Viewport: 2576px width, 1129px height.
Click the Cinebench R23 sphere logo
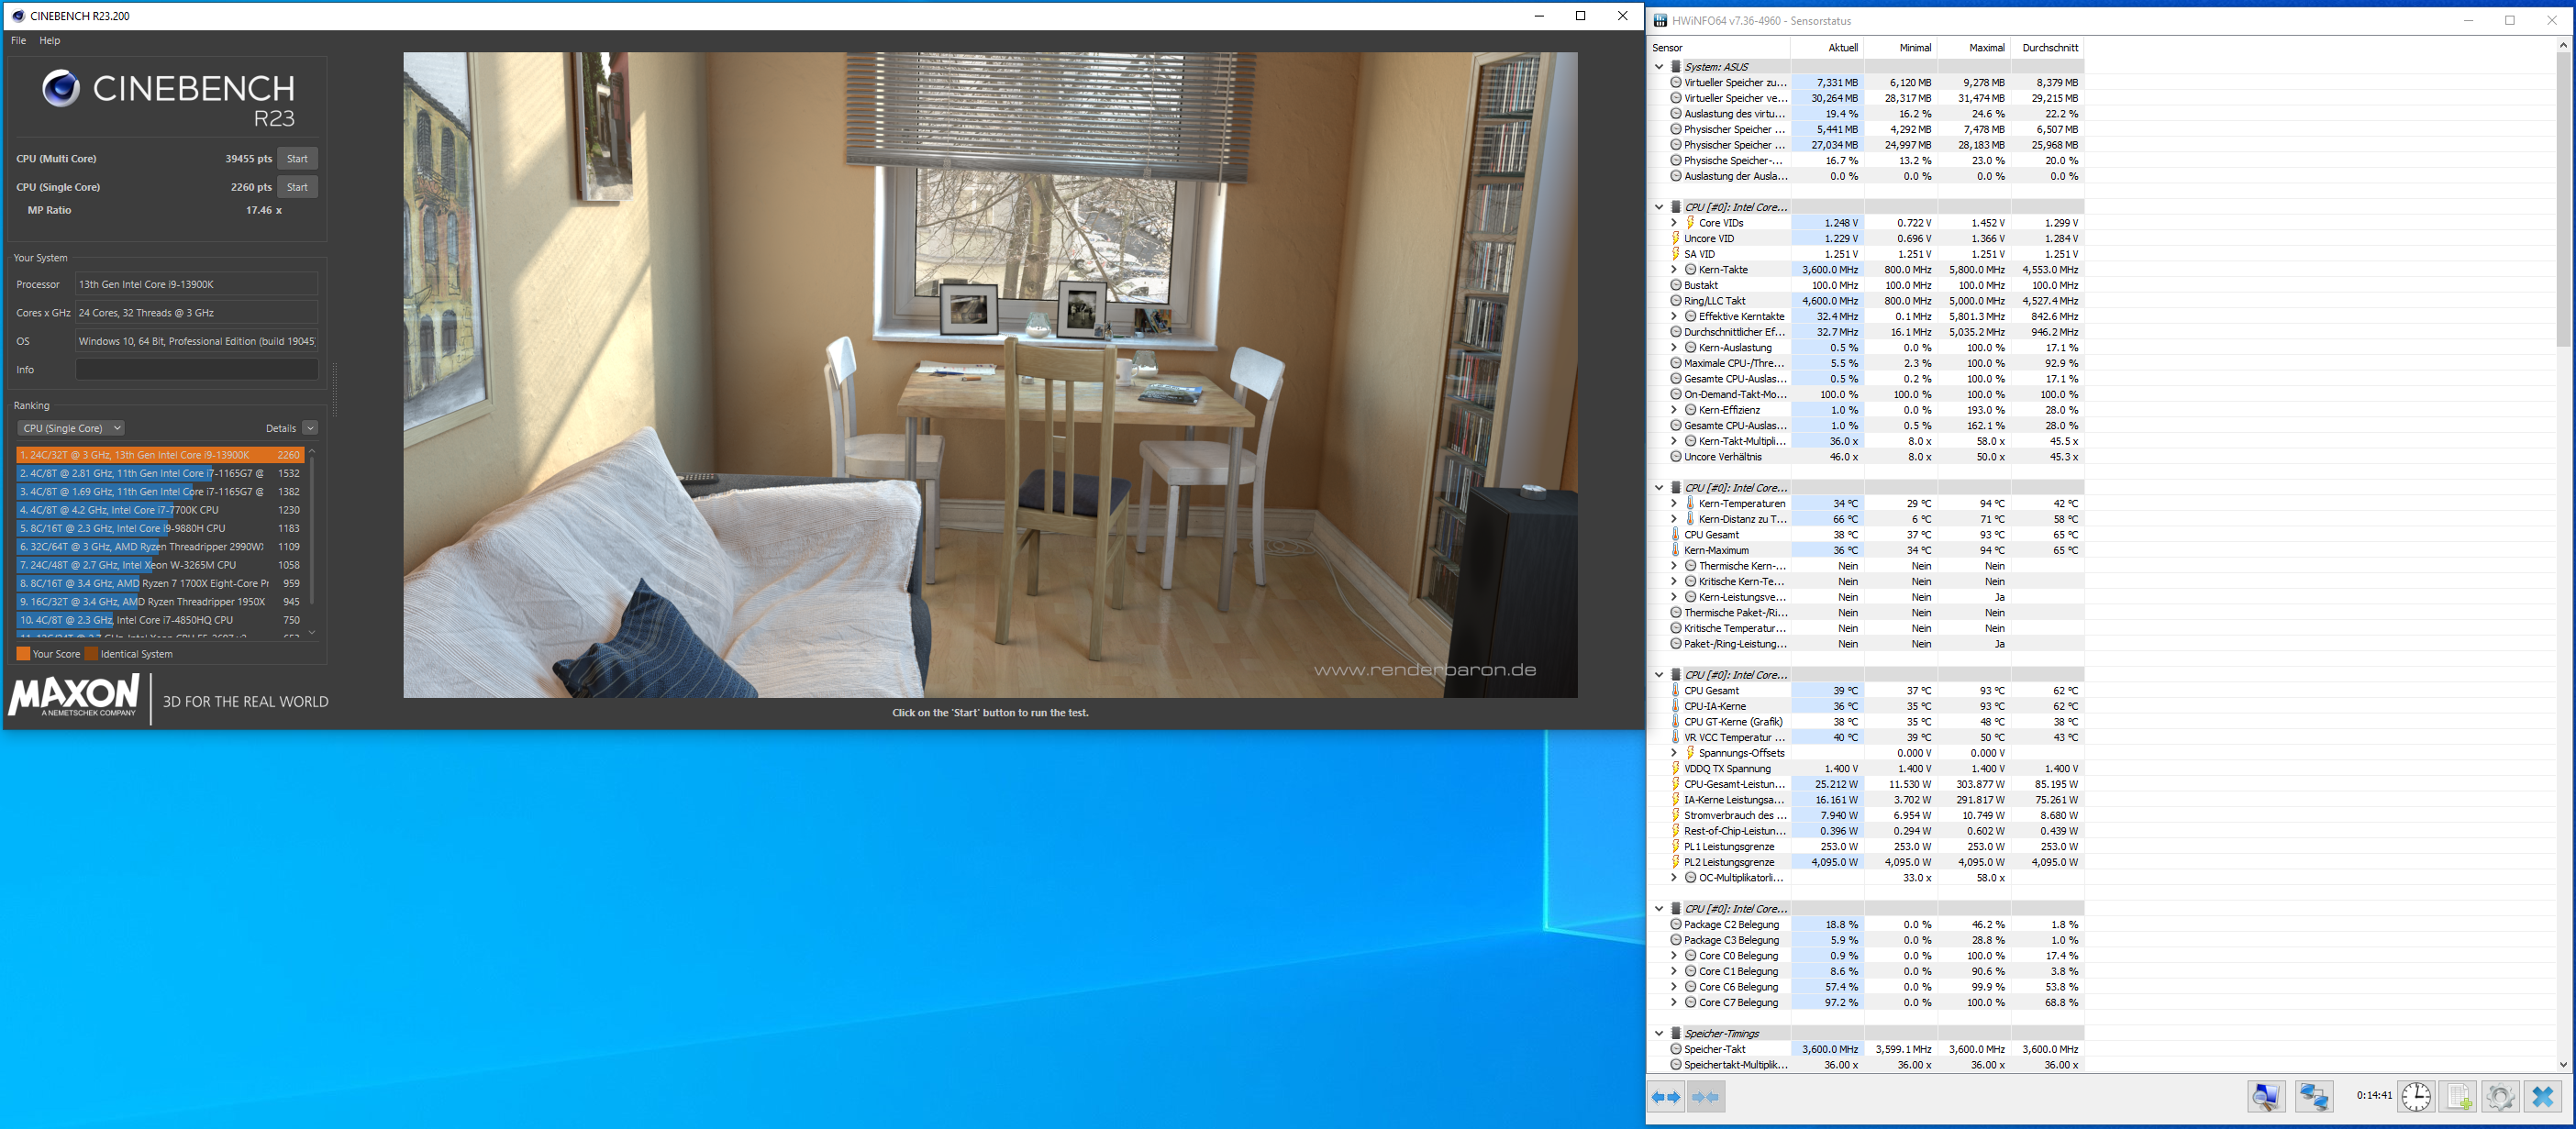[x=60, y=89]
